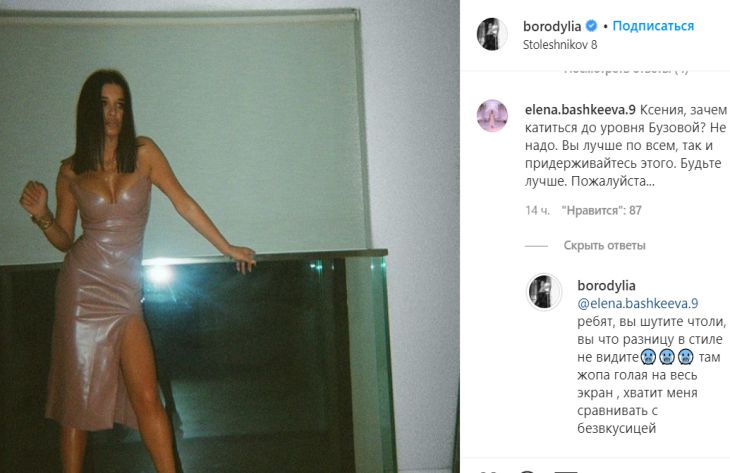Open borodylia username above the reply

click(606, 285)
